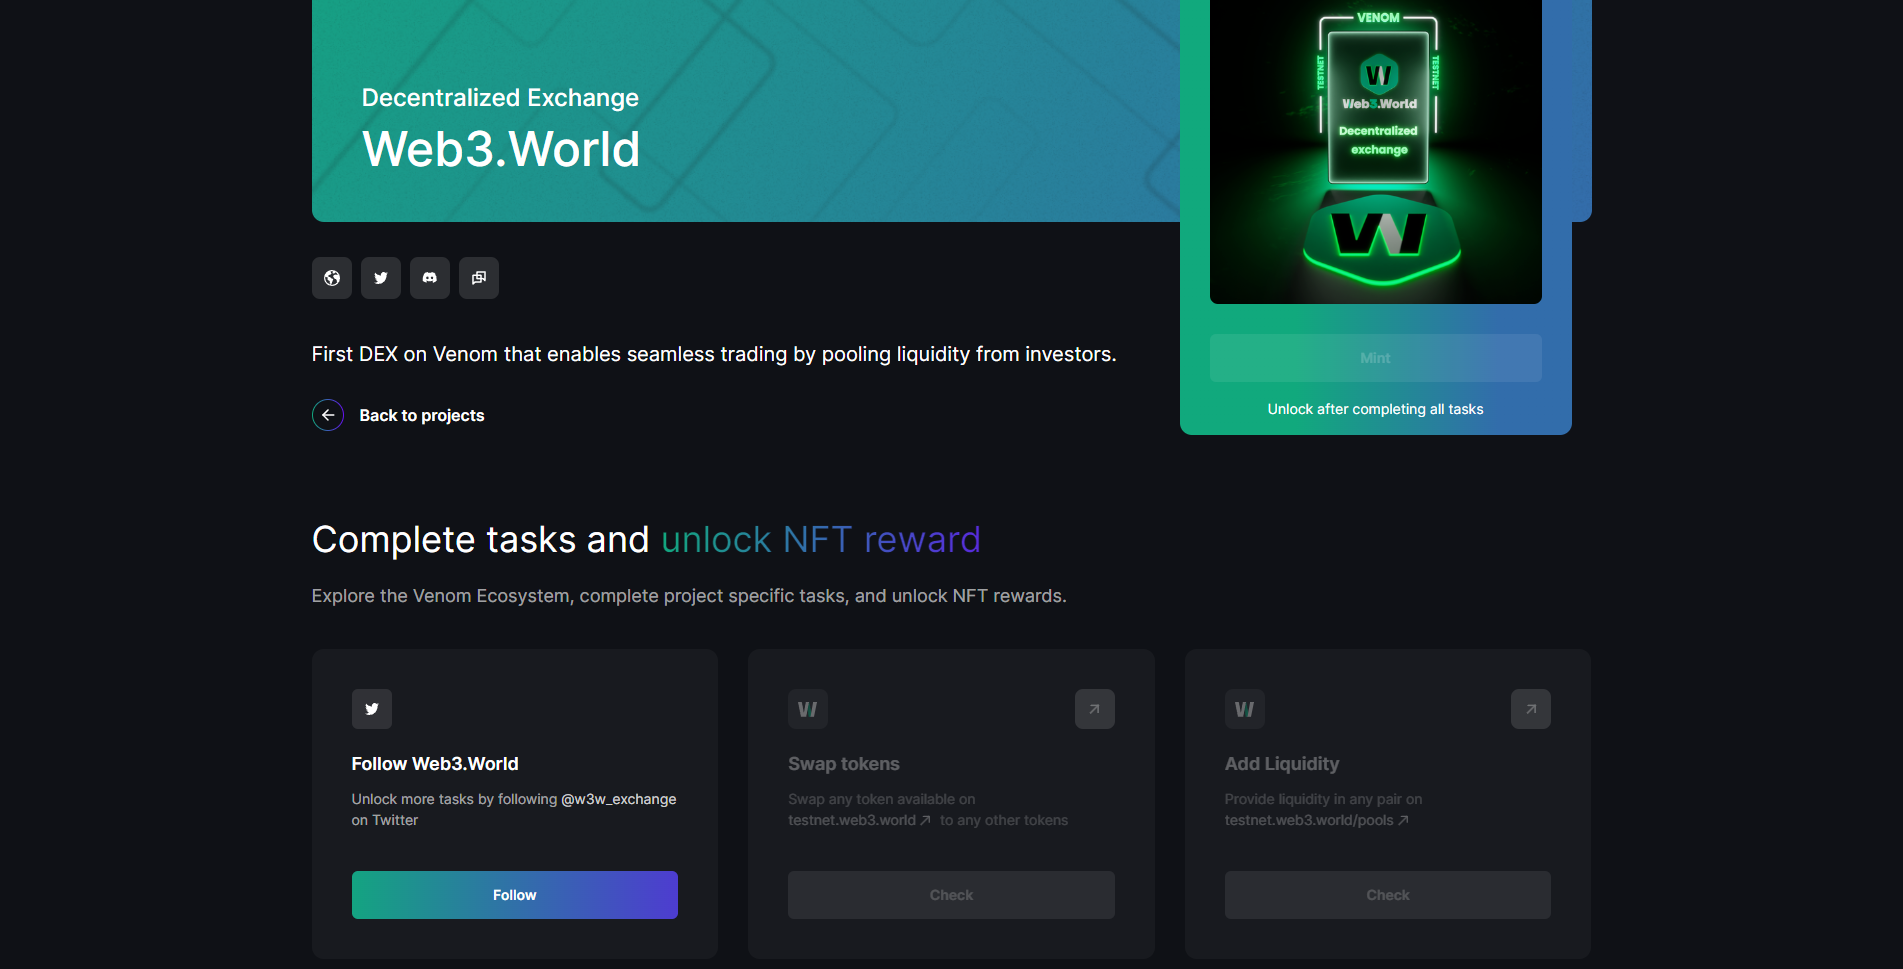1903x969 pixels.
Task: Click the Add Liquidity task title
Action: [1281, 764]
